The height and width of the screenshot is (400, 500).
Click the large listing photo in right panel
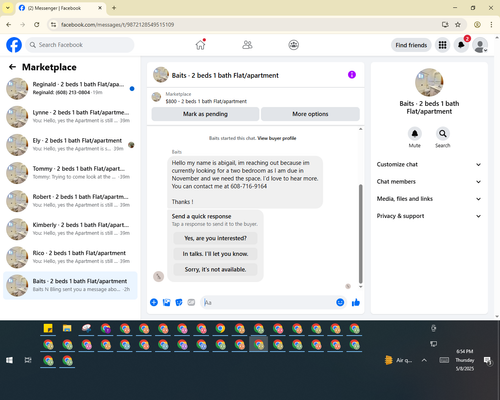[x=429, y=82]
